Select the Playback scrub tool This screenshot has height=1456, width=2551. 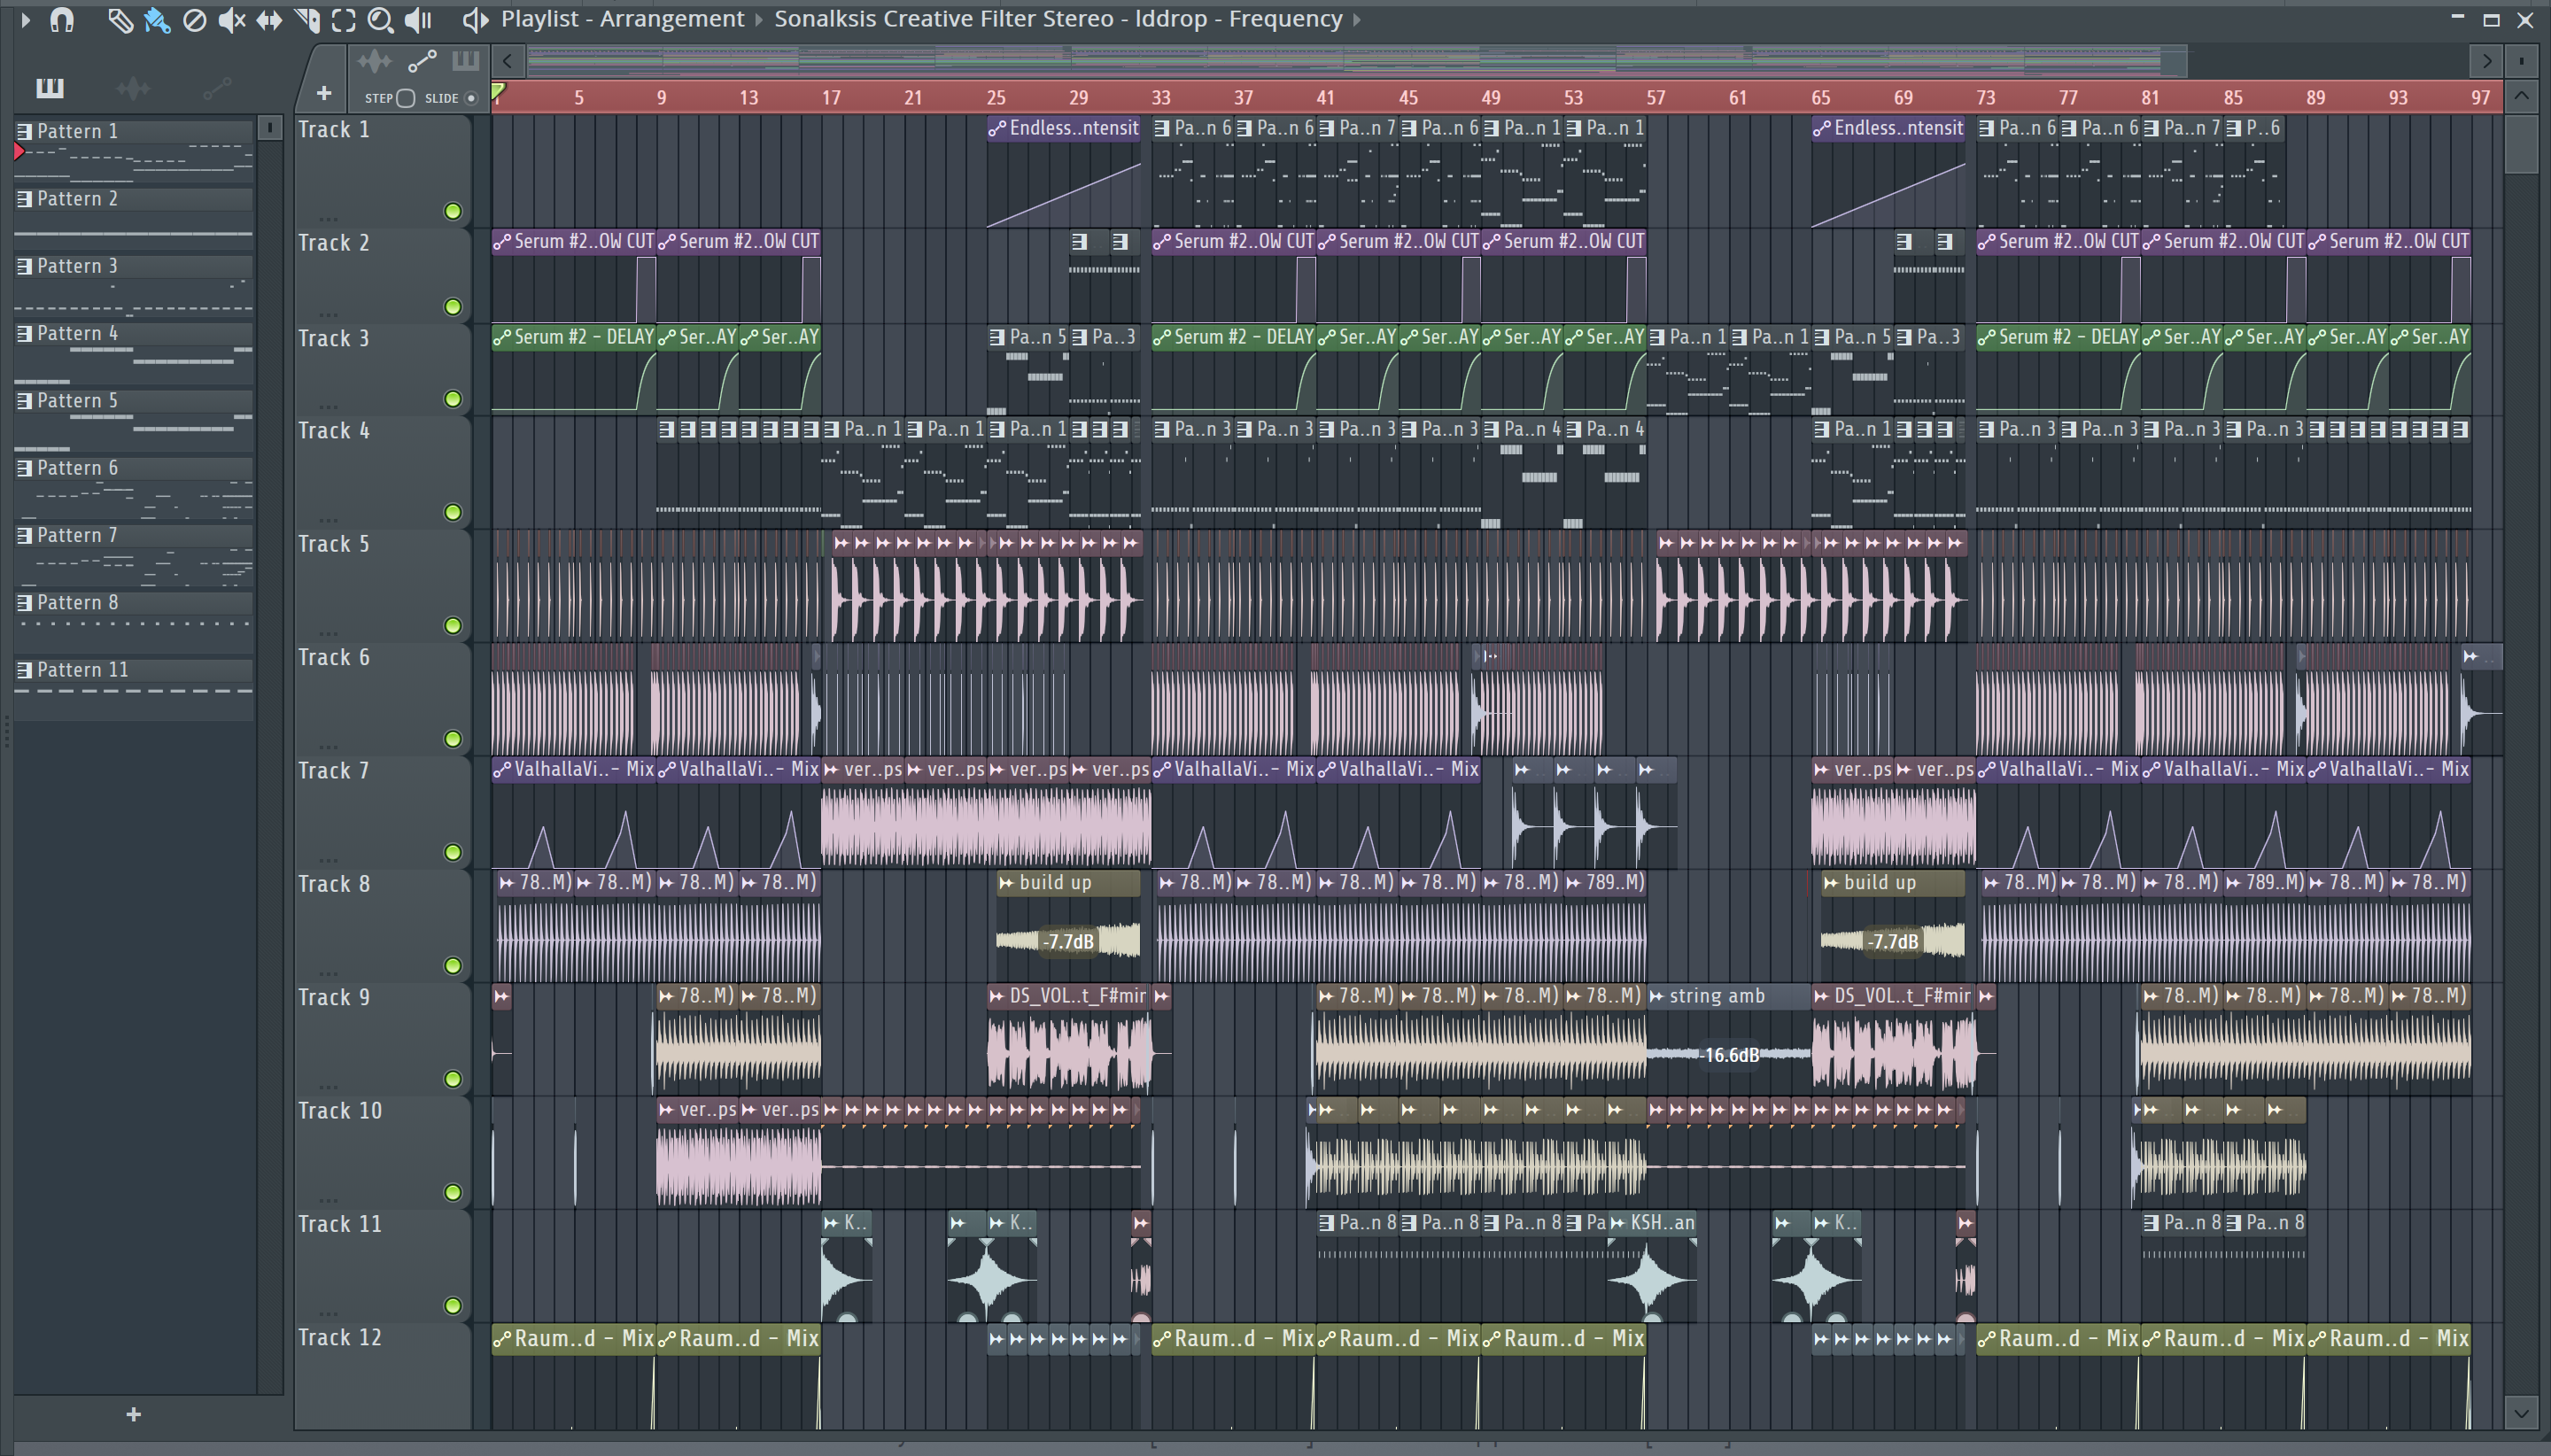418,20
